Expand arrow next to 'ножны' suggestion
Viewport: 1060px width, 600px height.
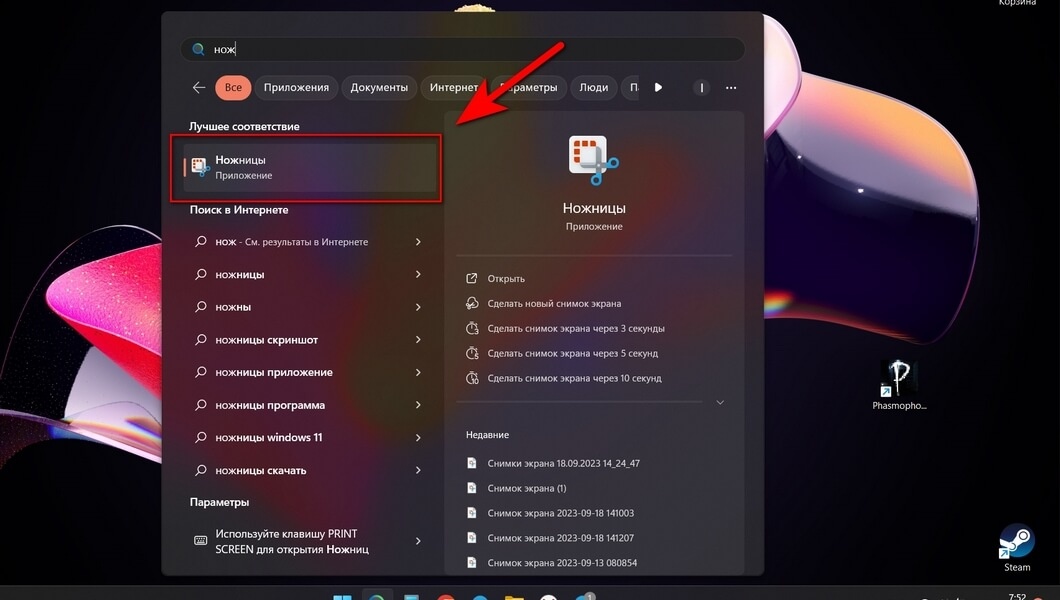coord(418,307)
